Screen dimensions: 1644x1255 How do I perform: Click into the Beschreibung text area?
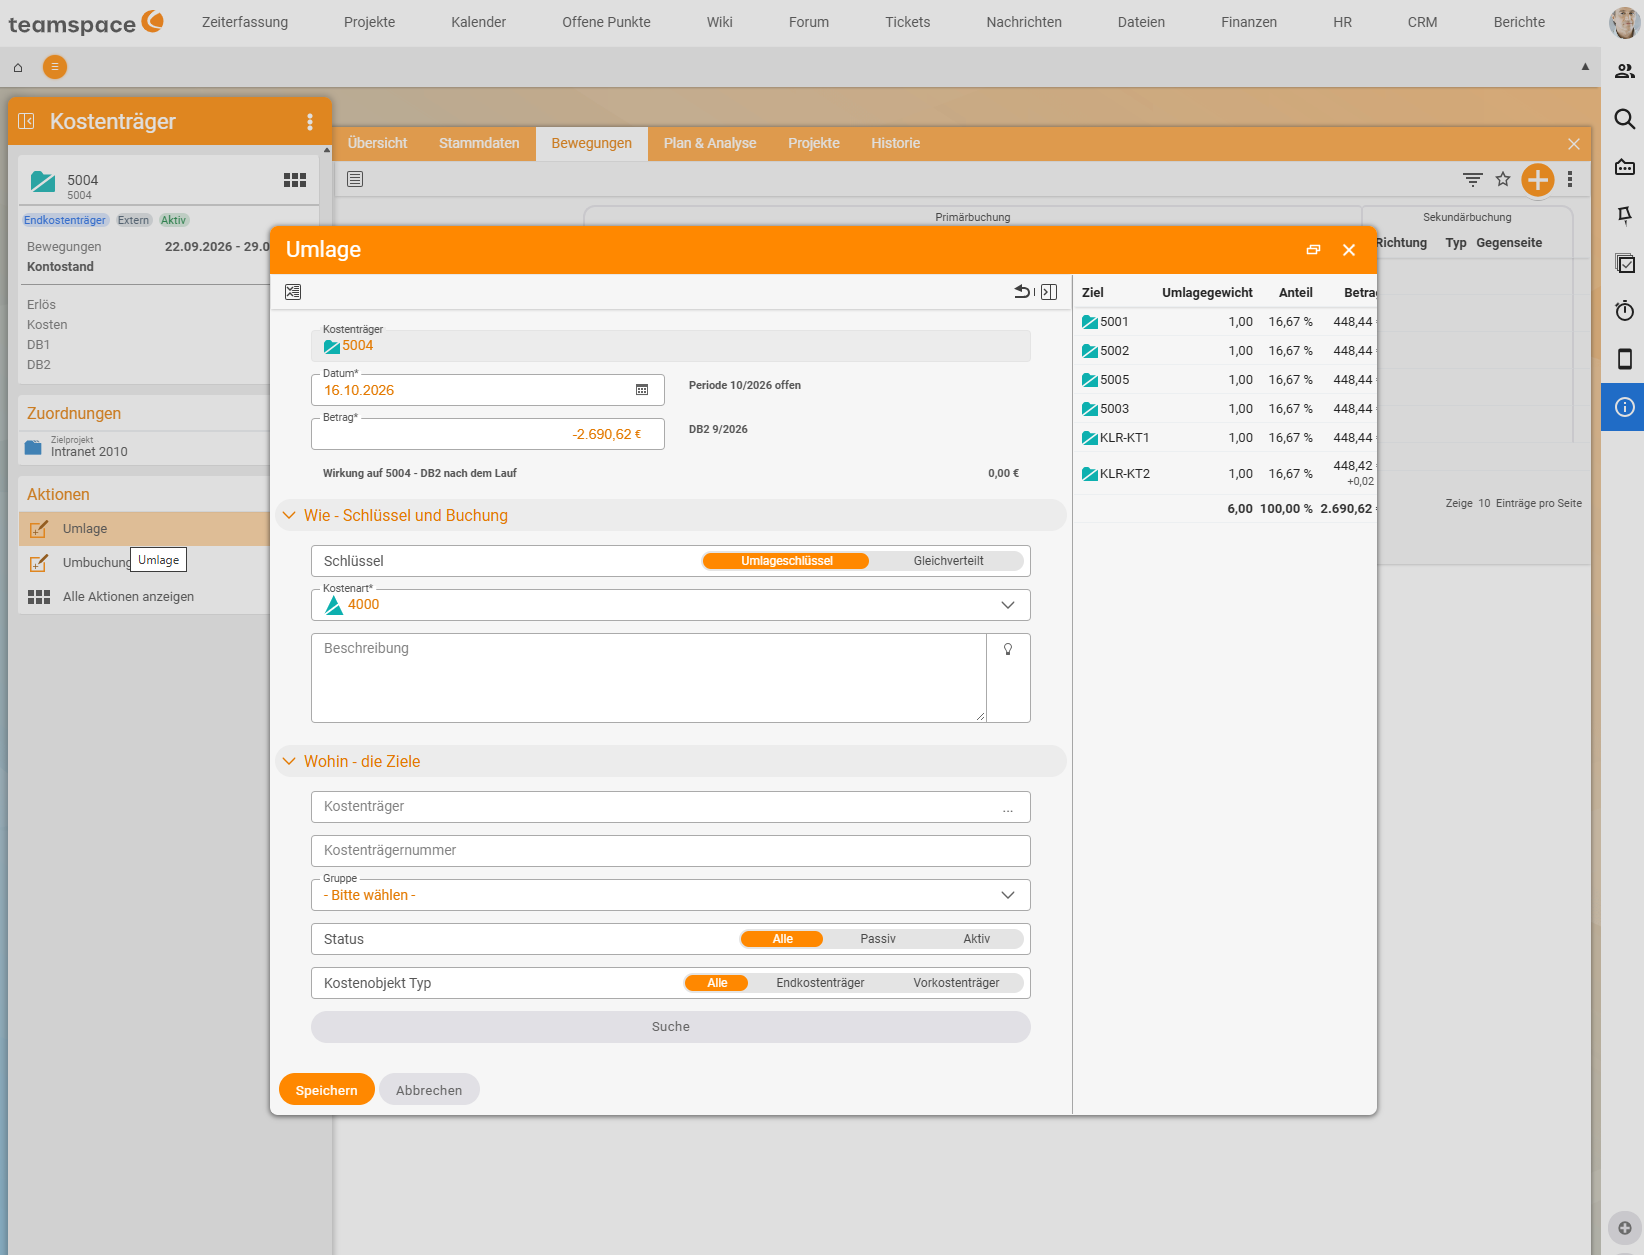pos(649,678)
